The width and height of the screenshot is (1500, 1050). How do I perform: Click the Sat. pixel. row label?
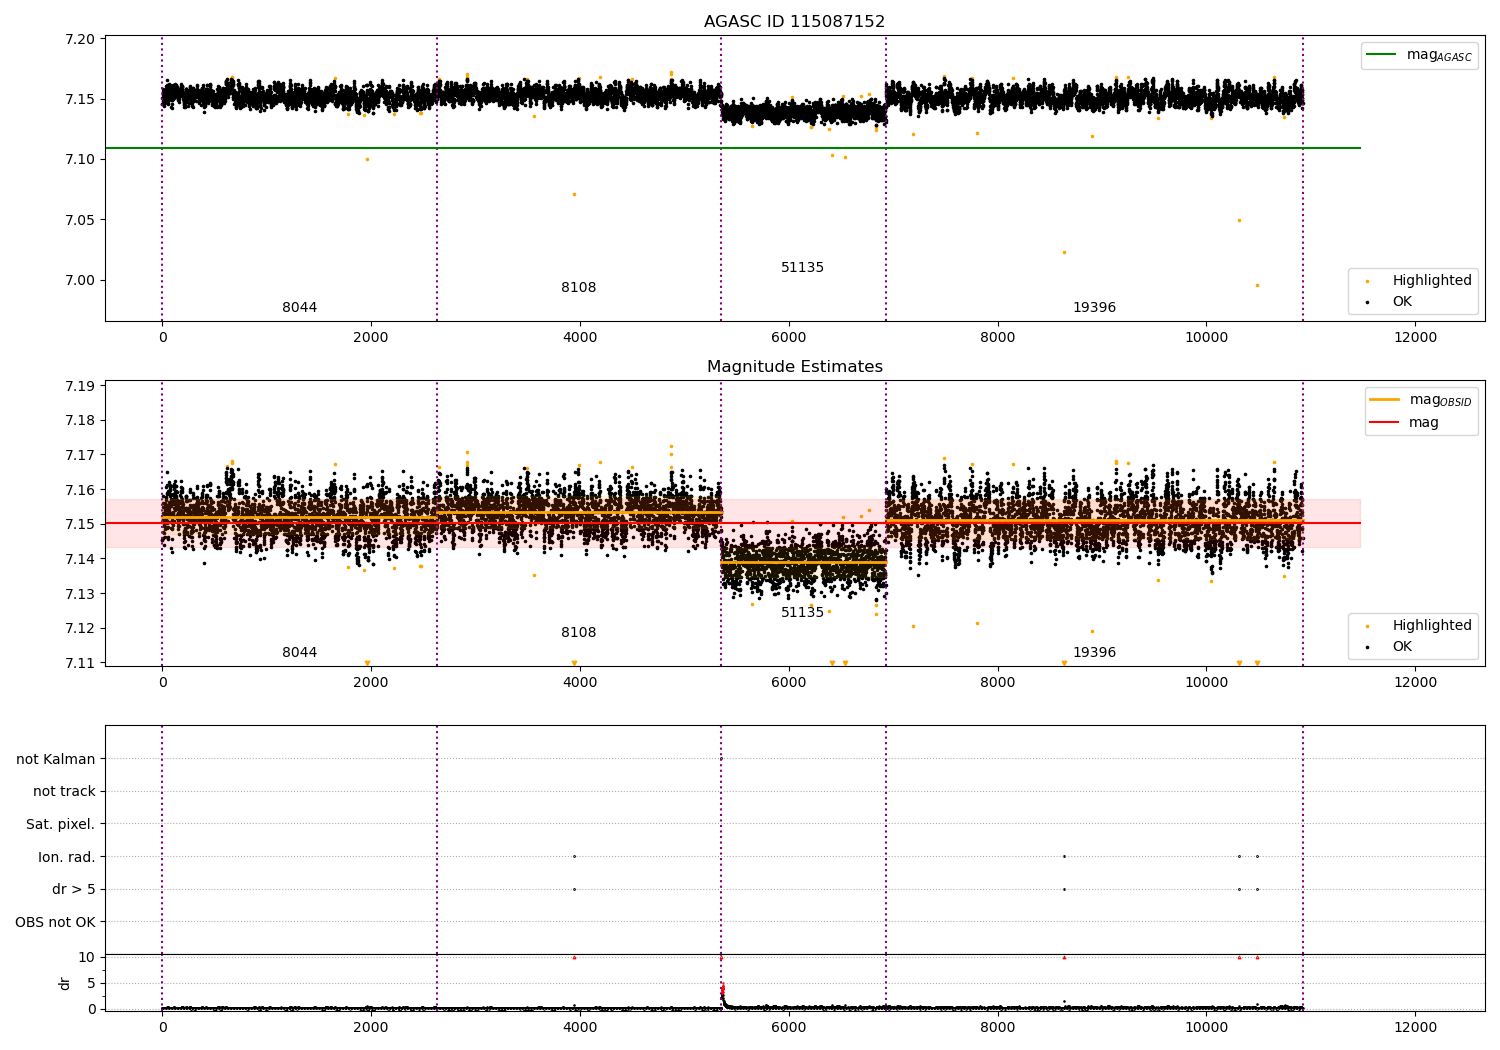click(61, 825)
